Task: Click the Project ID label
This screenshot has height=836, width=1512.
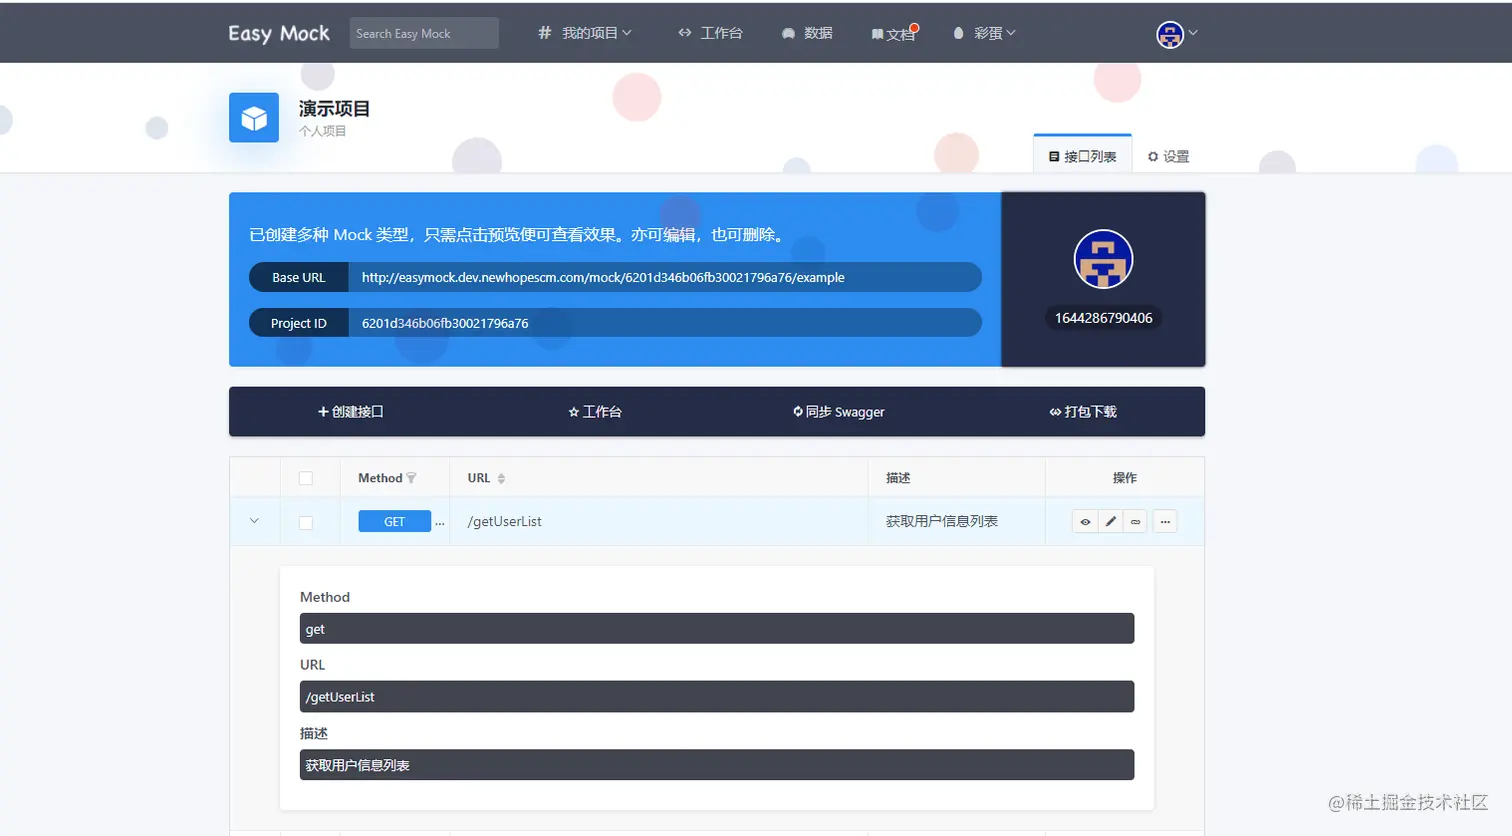Action: click(299, 323)
